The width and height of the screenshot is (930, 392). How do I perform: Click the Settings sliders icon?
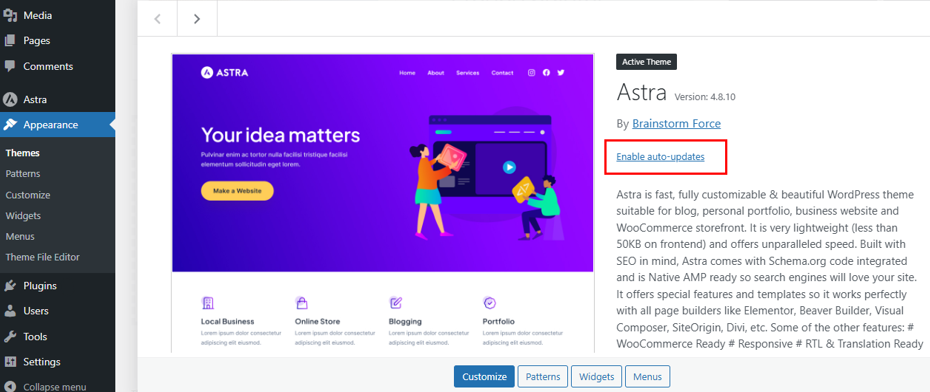point(9,362)
